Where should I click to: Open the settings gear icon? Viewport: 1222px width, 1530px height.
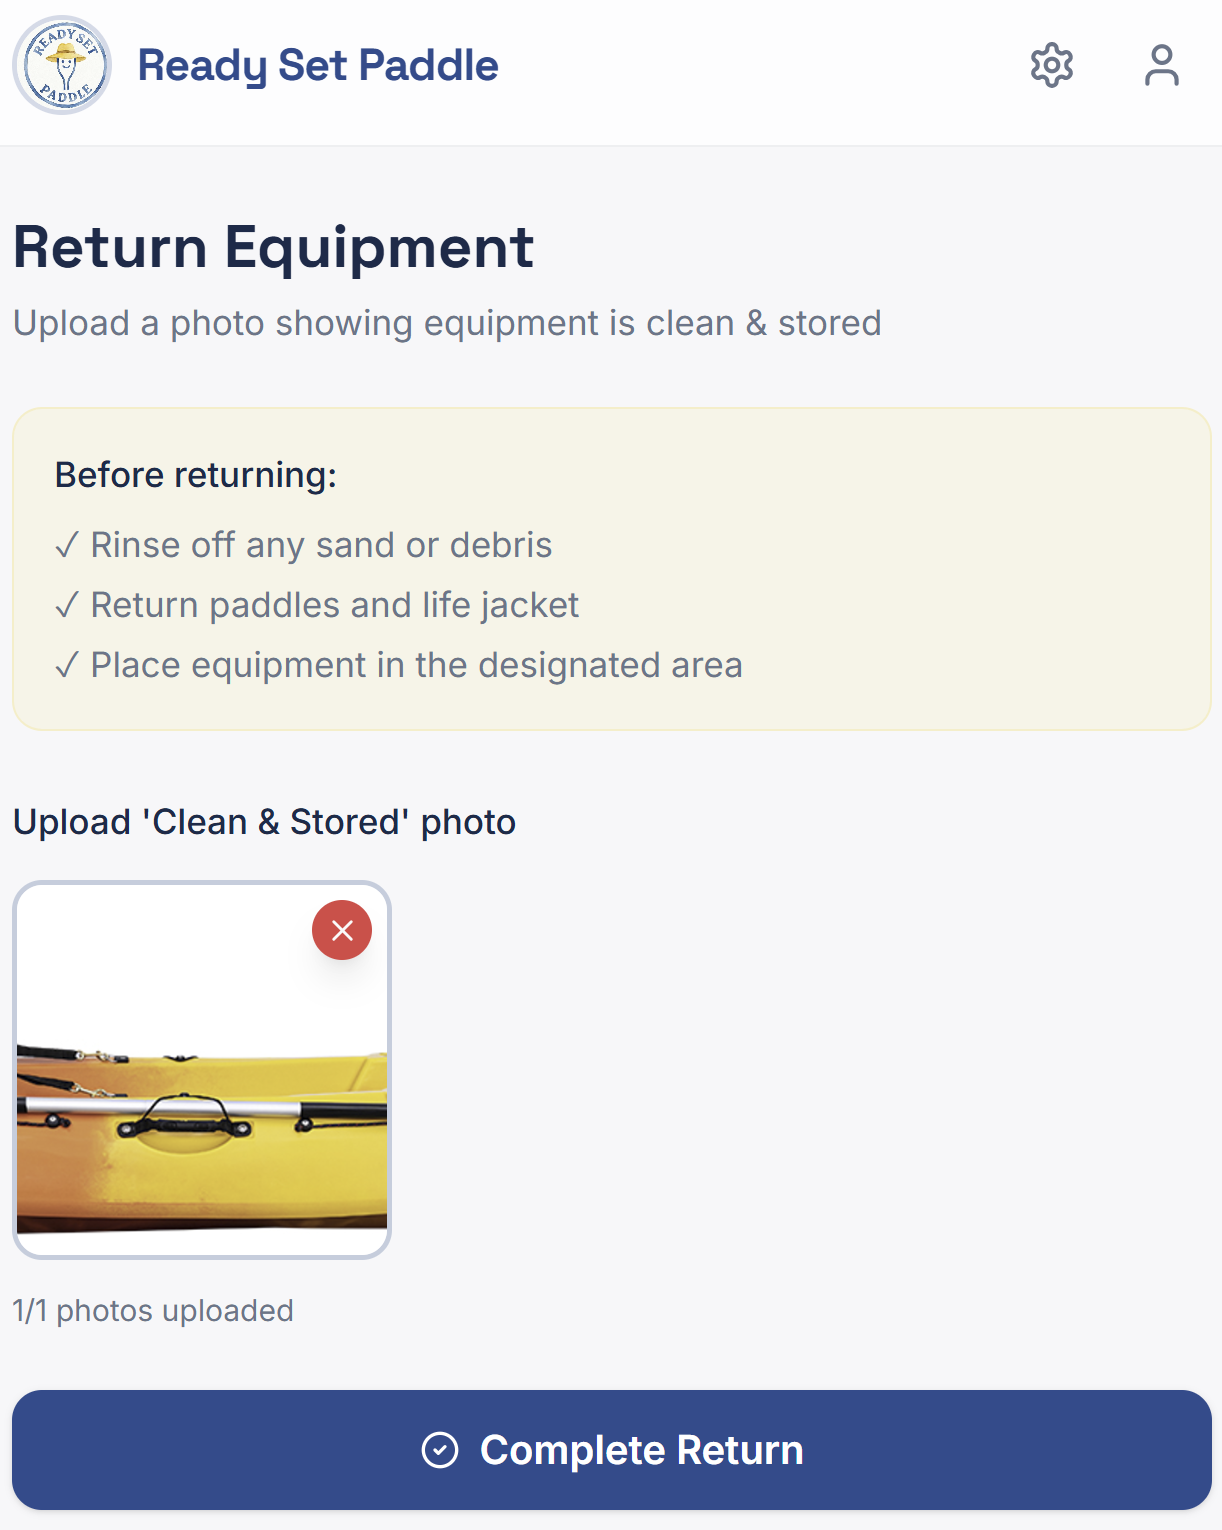tap(1052, 65)
